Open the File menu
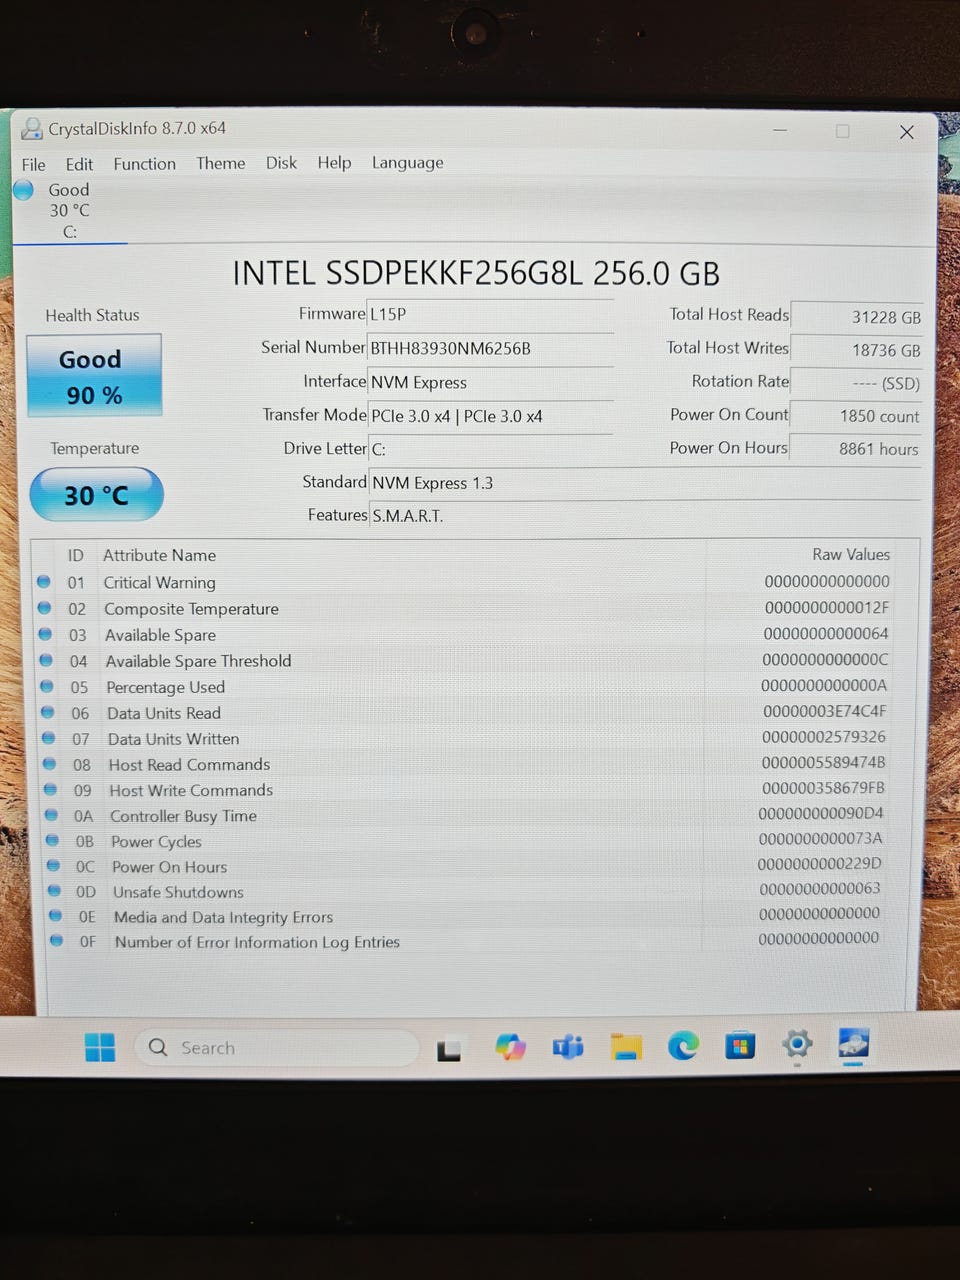The image size is (960, 1280). [x=33, y=164]
